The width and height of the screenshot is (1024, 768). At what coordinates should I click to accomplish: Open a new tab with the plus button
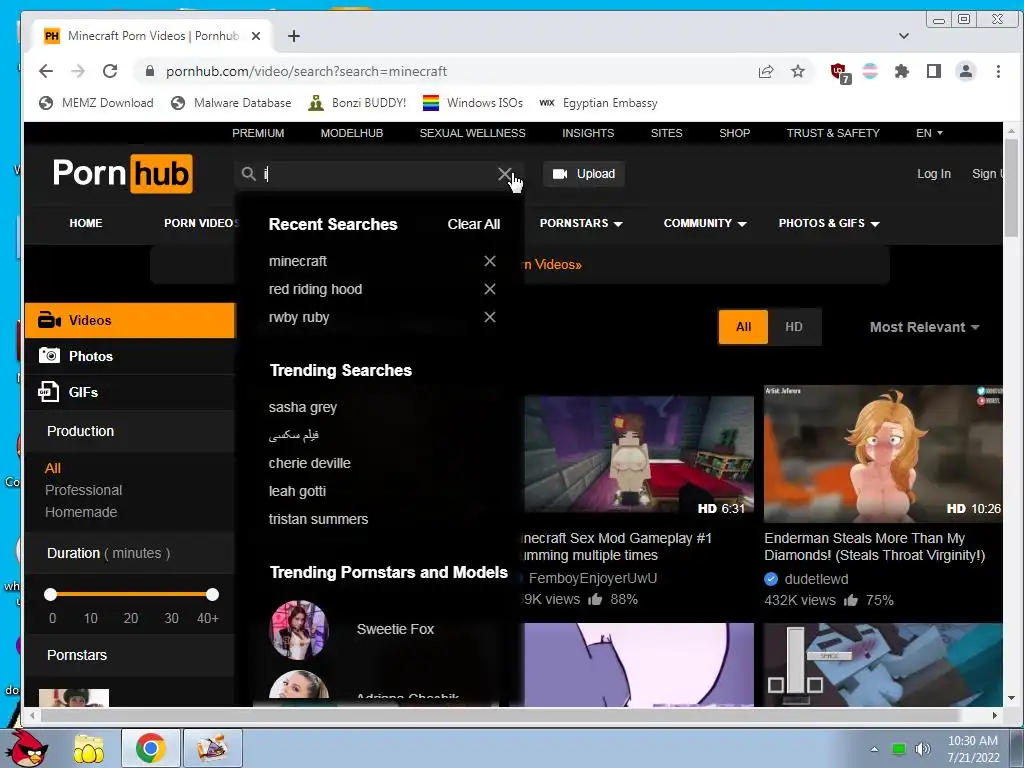[x=294, y=36]
